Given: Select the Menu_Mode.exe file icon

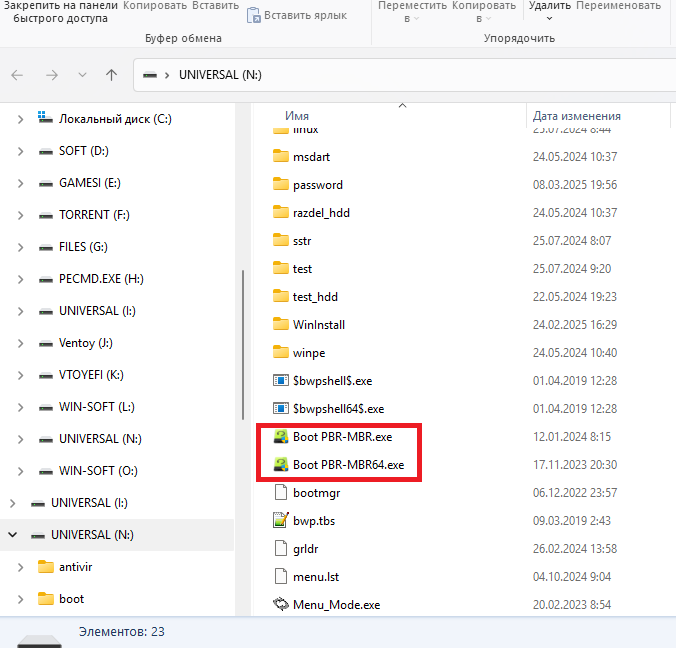Looking at the screenshot, I should 281,605.
